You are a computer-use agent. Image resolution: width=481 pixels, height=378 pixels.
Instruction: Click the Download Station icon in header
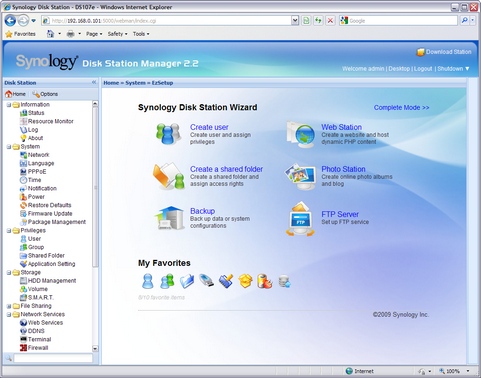tap(421, 52)
